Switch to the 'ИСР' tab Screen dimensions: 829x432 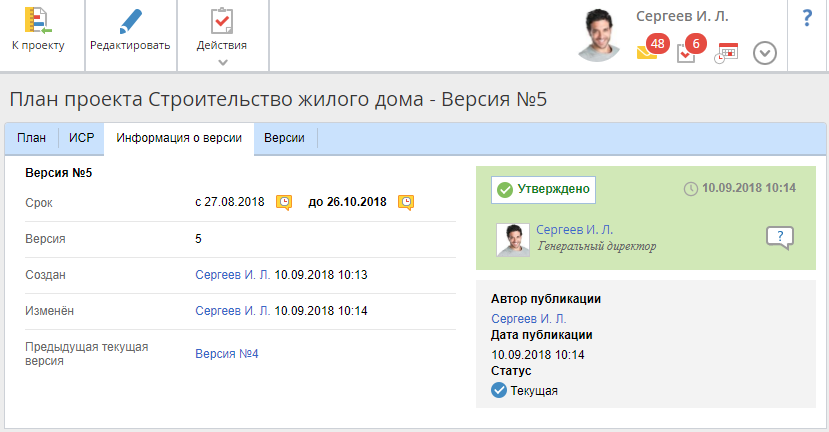(x=81, y=138)
